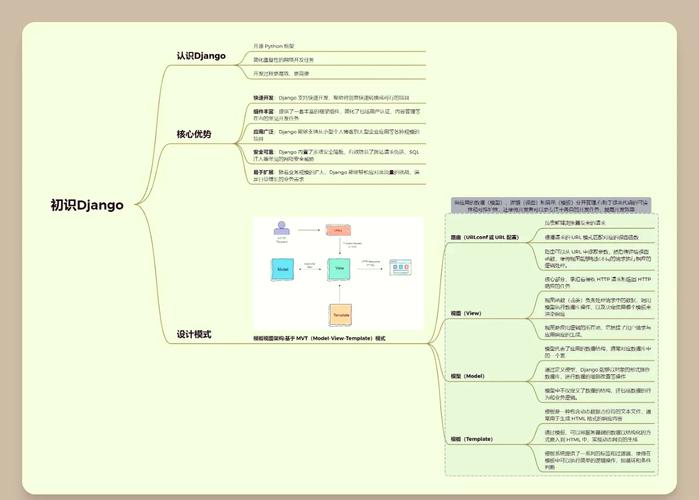Click the Django leaf under 模型 (Model)
The width and height of the screenshot is (699, 500).
[597, 373]
